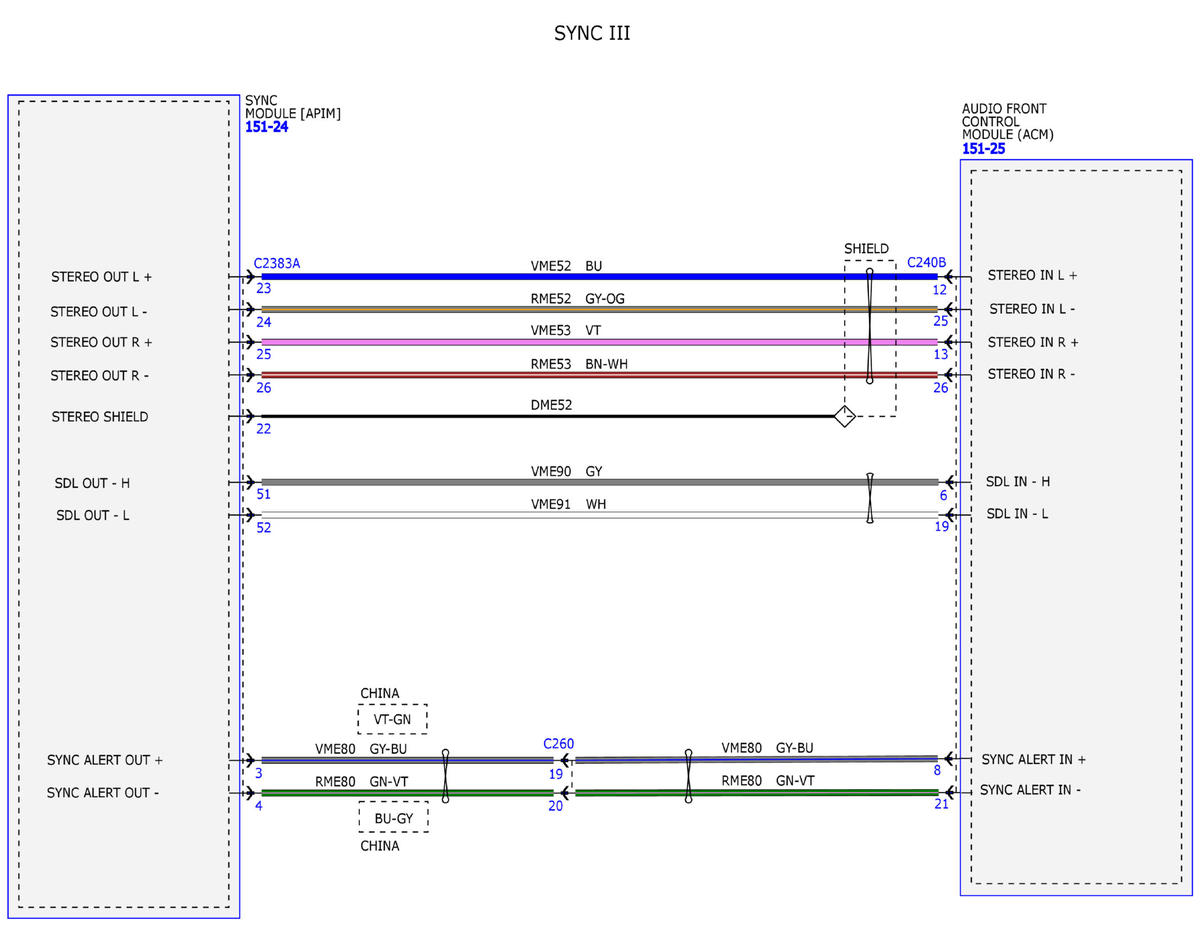Click the RME53 BN-WH wire label
The height and width of the screenshot is (927, 1200).
click(580, 364)
